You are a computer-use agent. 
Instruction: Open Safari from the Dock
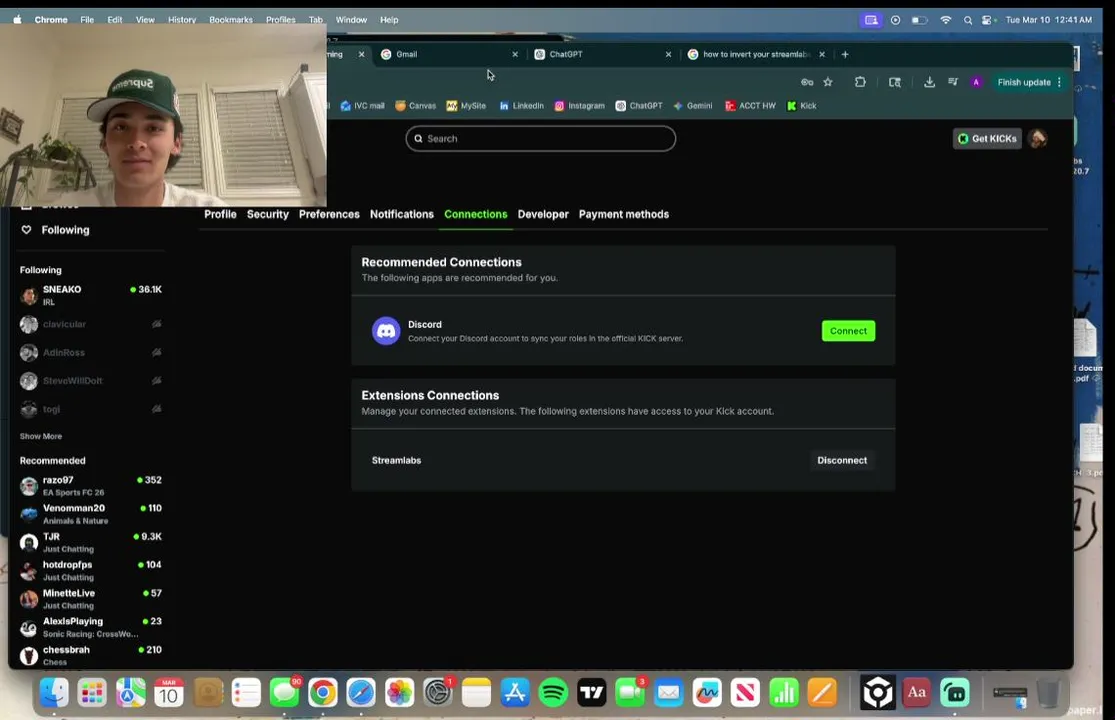pyautogui.click(x=361, y=692)
